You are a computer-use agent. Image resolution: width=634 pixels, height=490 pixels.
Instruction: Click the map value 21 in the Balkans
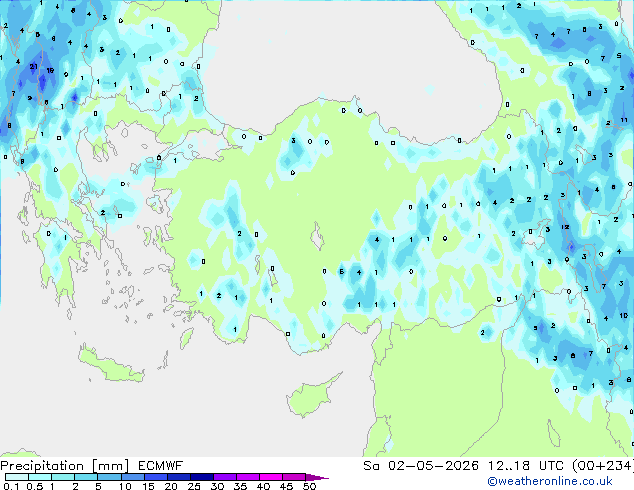click(x=34, y=66)
